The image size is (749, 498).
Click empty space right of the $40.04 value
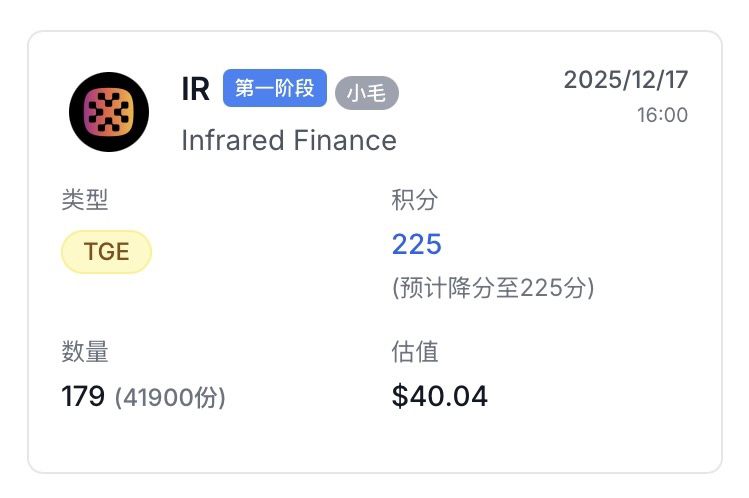click(600, 397)
